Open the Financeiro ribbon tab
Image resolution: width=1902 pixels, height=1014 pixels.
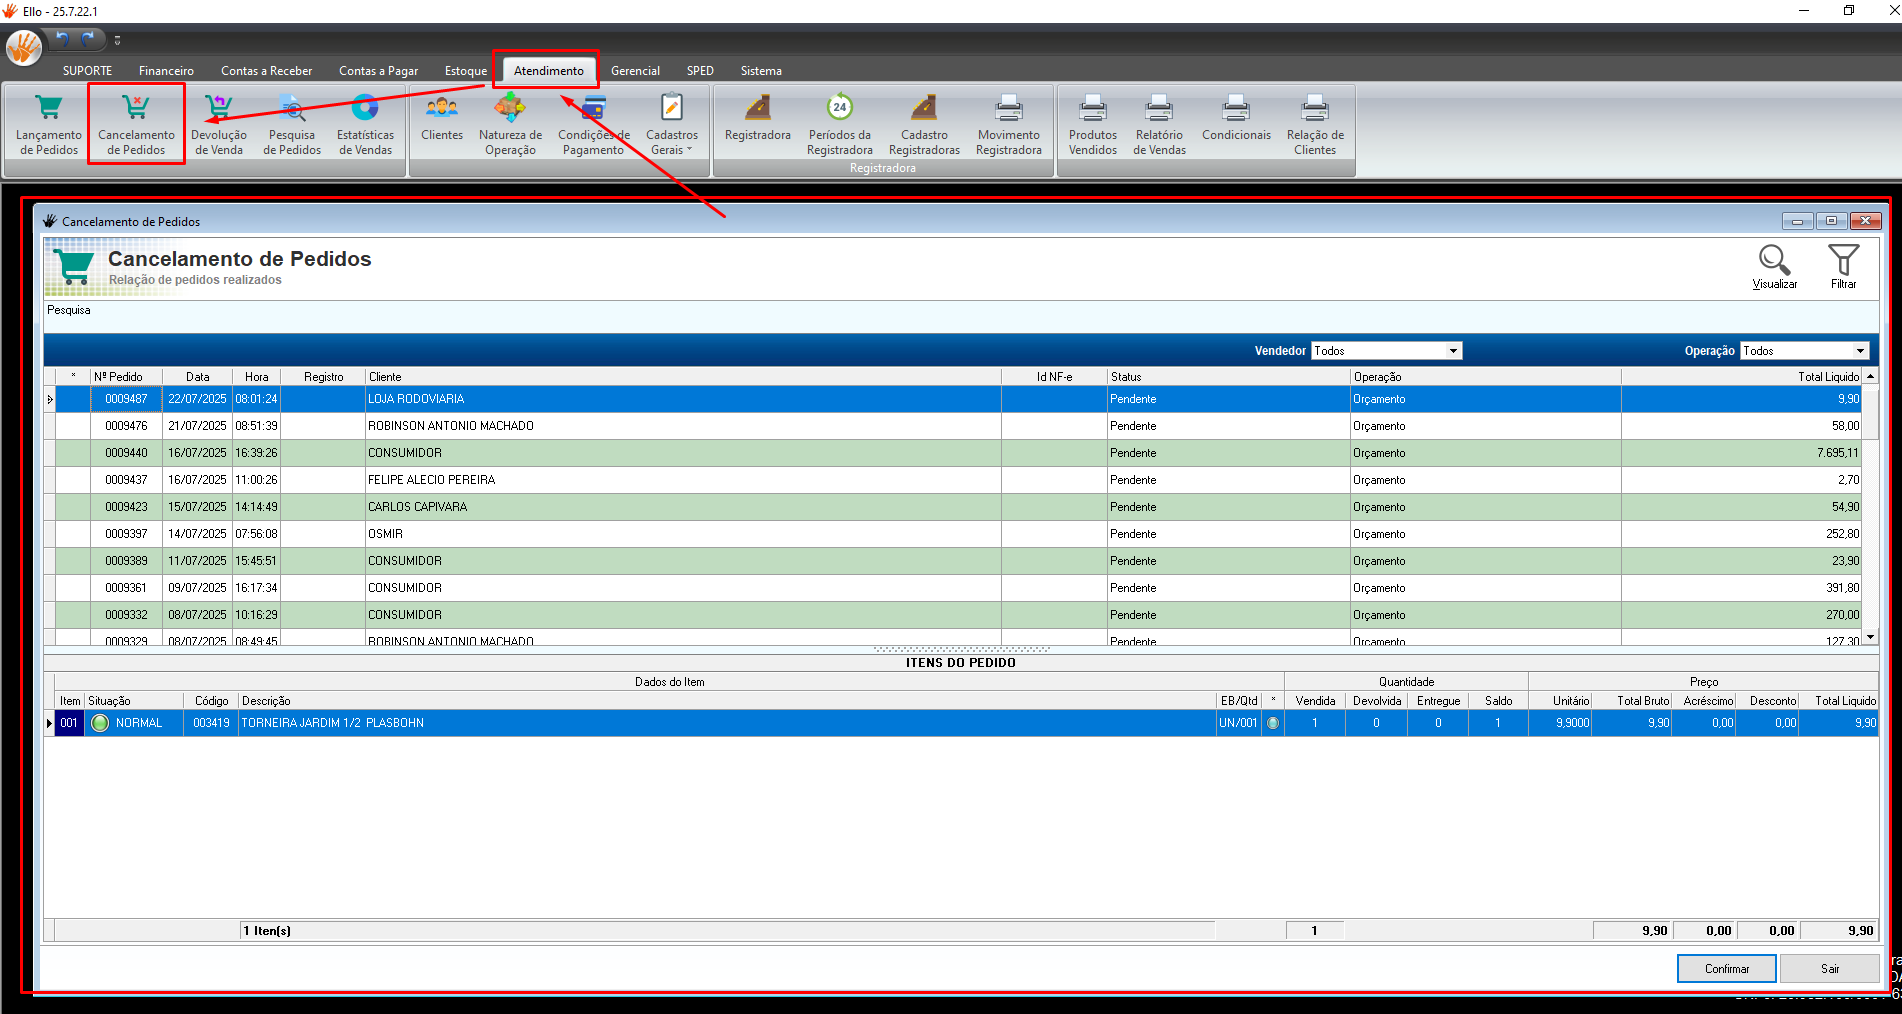tap(166, 71)
